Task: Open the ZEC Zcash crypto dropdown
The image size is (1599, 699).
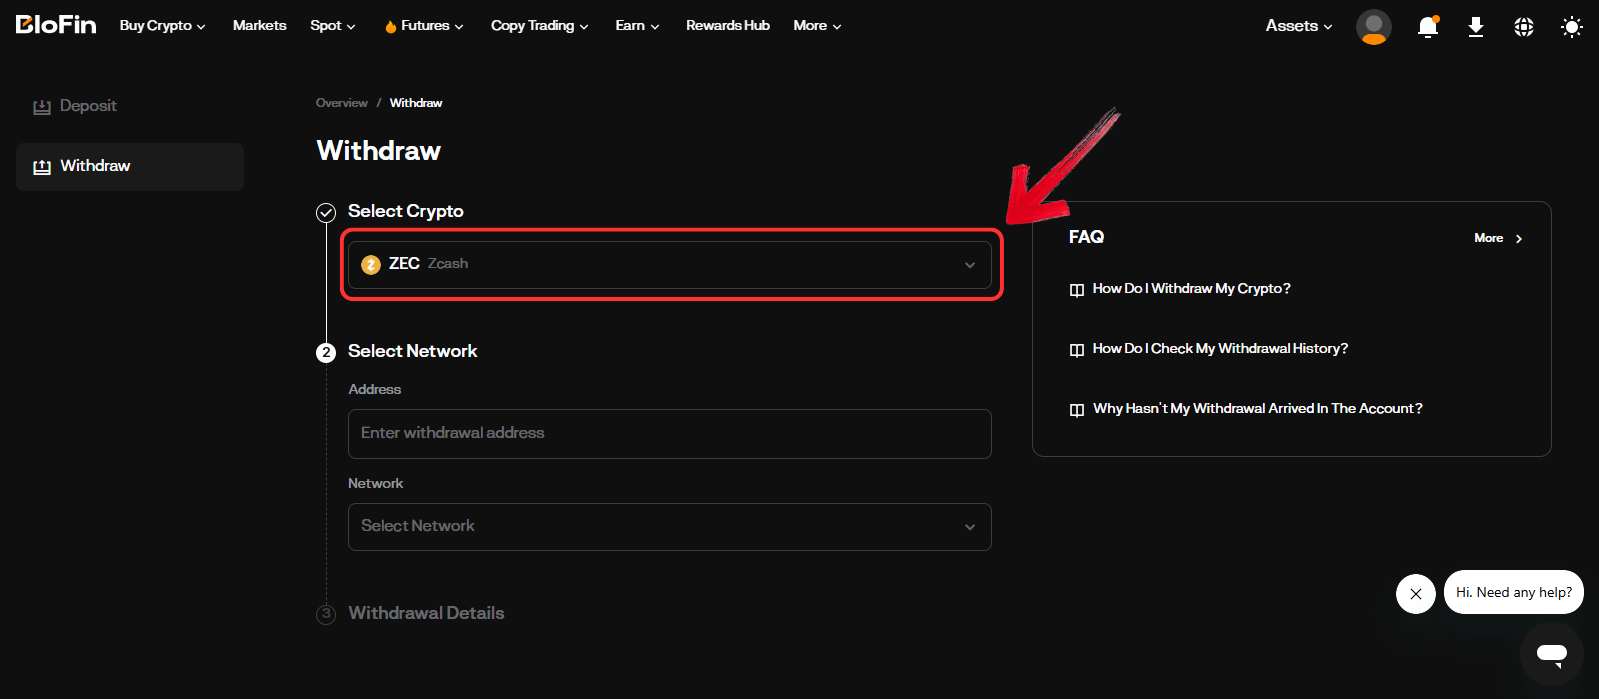Action: coord(669,264)
